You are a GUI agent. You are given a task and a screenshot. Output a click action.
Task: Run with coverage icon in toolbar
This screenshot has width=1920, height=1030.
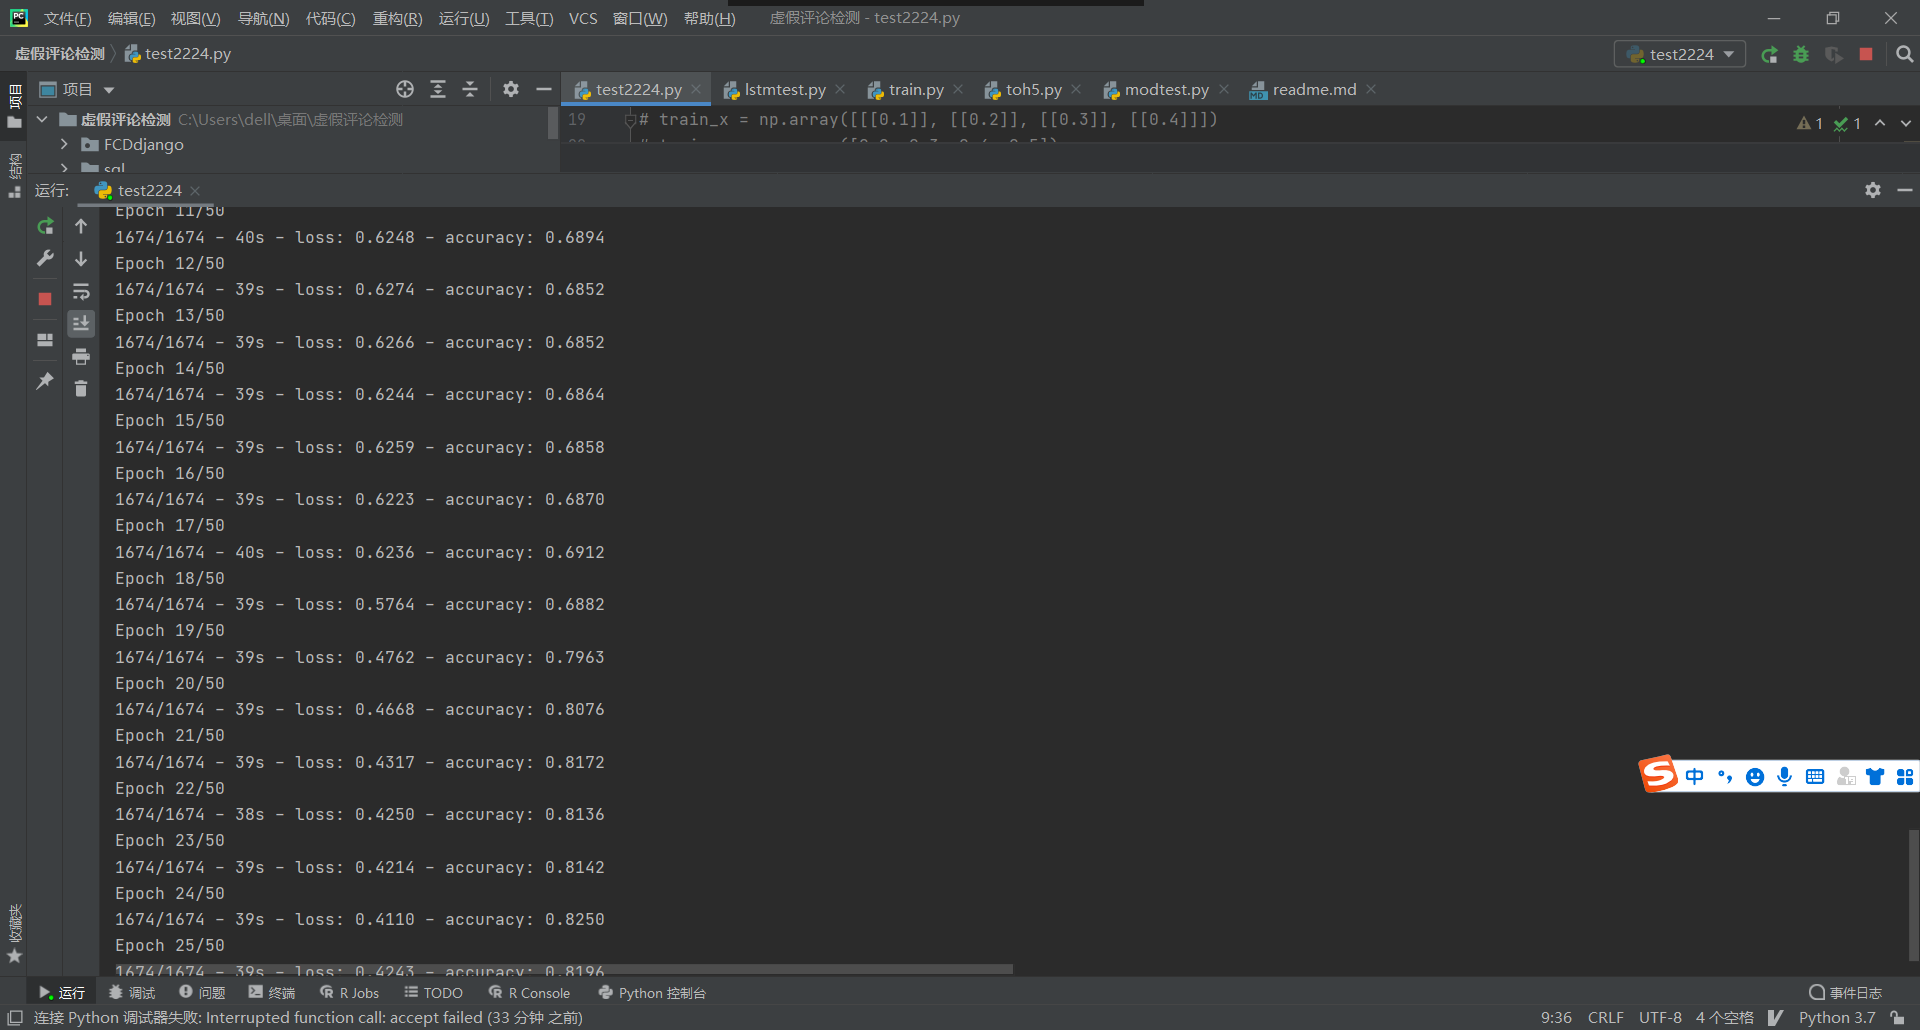tap(1833, 54)
